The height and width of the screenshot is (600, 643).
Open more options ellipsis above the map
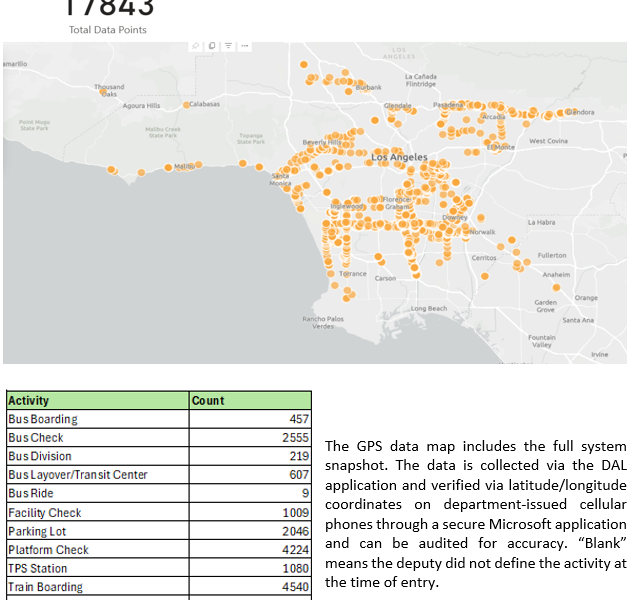[x=244, y=46]
